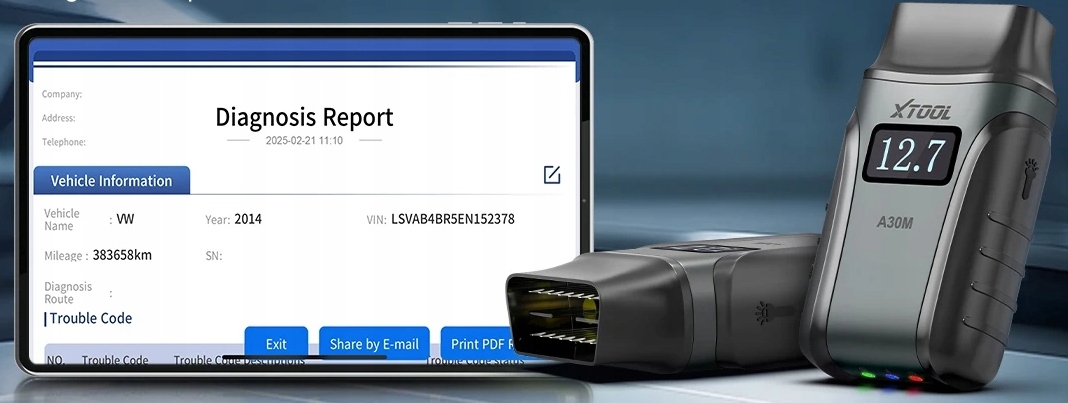Click the 12.7 voltage display on device

pos(911,155)
